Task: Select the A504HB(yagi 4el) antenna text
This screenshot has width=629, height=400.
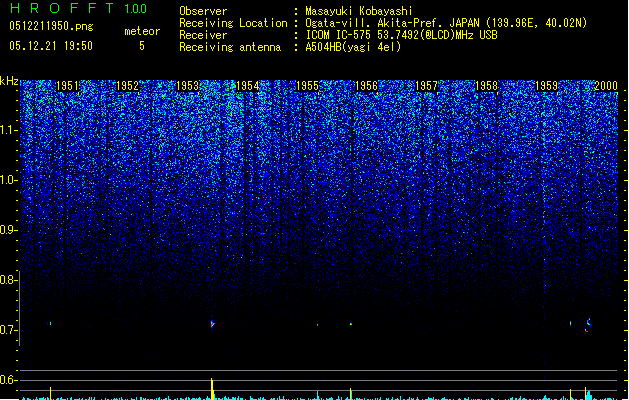Action: pos(353,47)
